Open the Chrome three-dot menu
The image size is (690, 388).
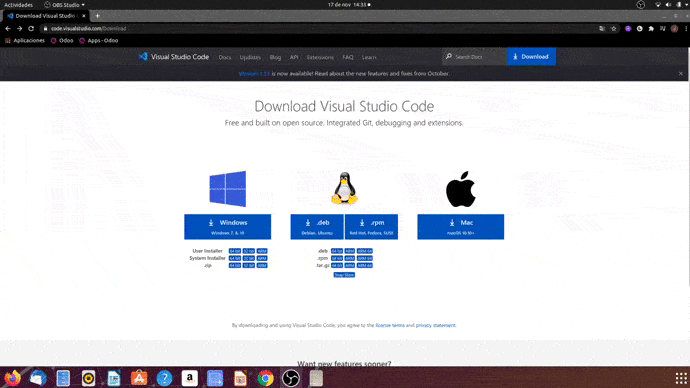[x=686, y=29]
